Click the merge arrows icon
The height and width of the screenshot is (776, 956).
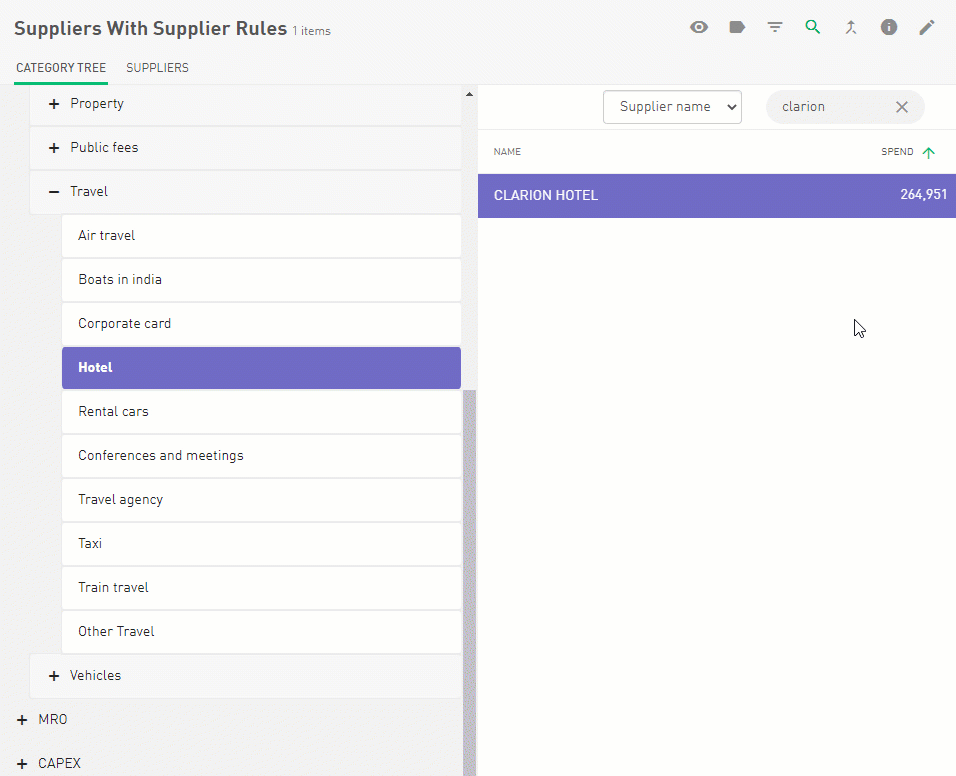tap(851, 27)
